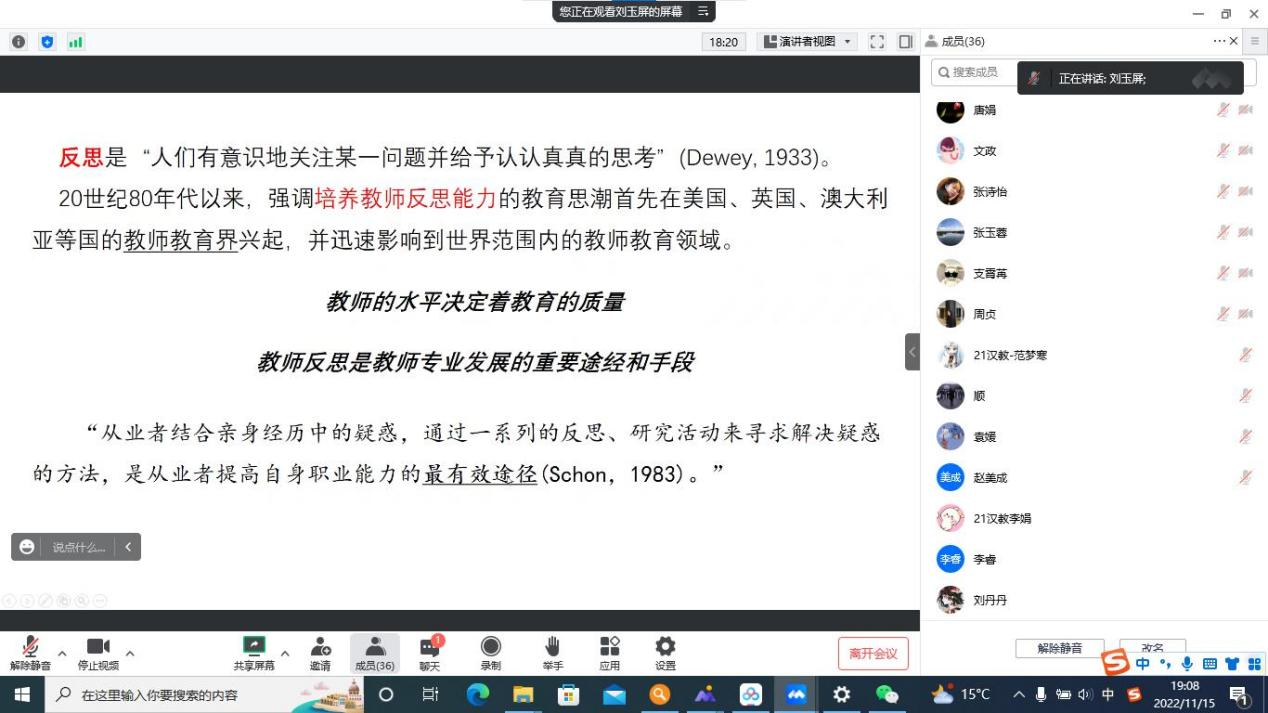Toggle camera with 停止视频
1268x713 pixels.
point(98,653)
